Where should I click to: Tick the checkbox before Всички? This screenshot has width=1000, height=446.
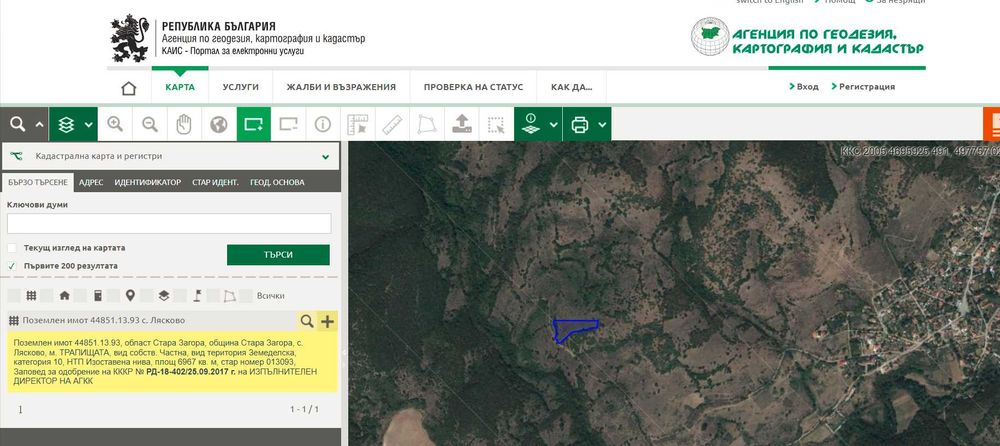(x=246, y=296)
